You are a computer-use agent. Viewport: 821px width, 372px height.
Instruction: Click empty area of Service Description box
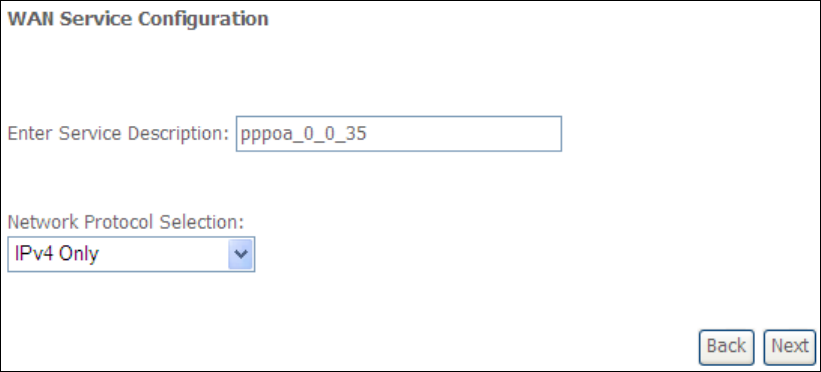466,134
